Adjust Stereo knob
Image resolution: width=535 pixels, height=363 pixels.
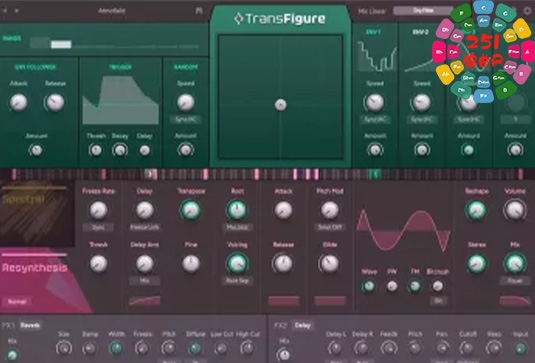click(476, 264)
